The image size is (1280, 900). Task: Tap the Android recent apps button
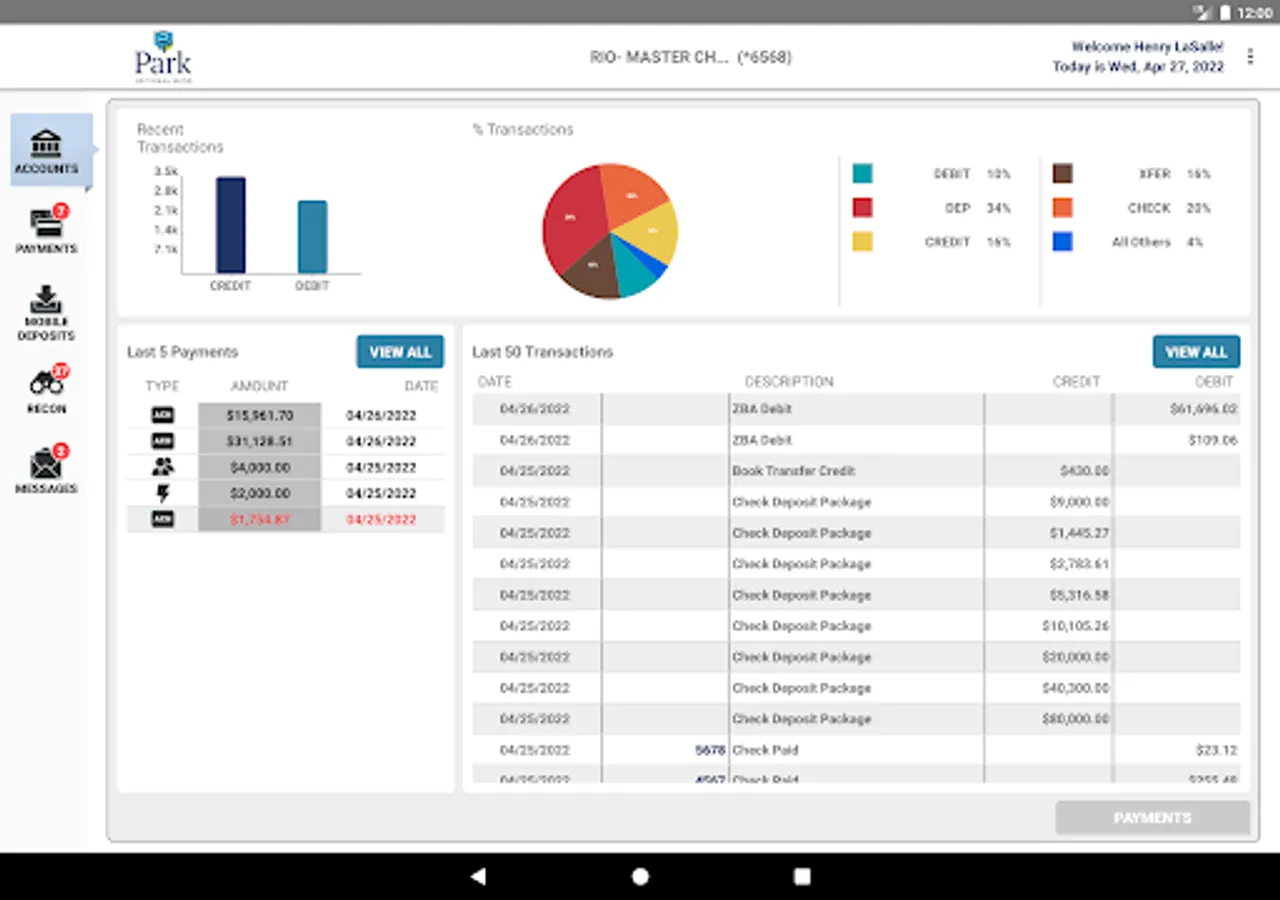pos(802,876)
